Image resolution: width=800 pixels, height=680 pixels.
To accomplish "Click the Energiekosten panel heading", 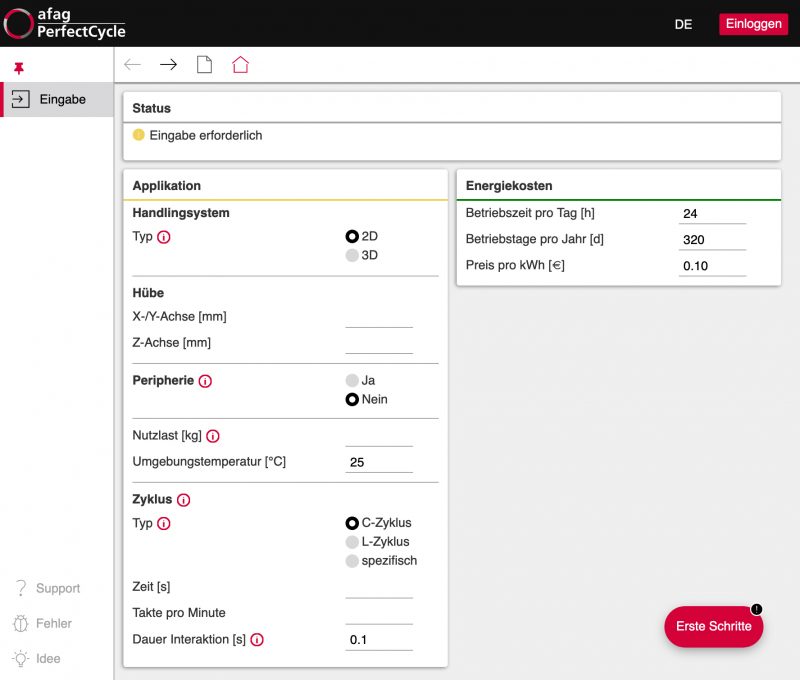I will tap(509, 186).
